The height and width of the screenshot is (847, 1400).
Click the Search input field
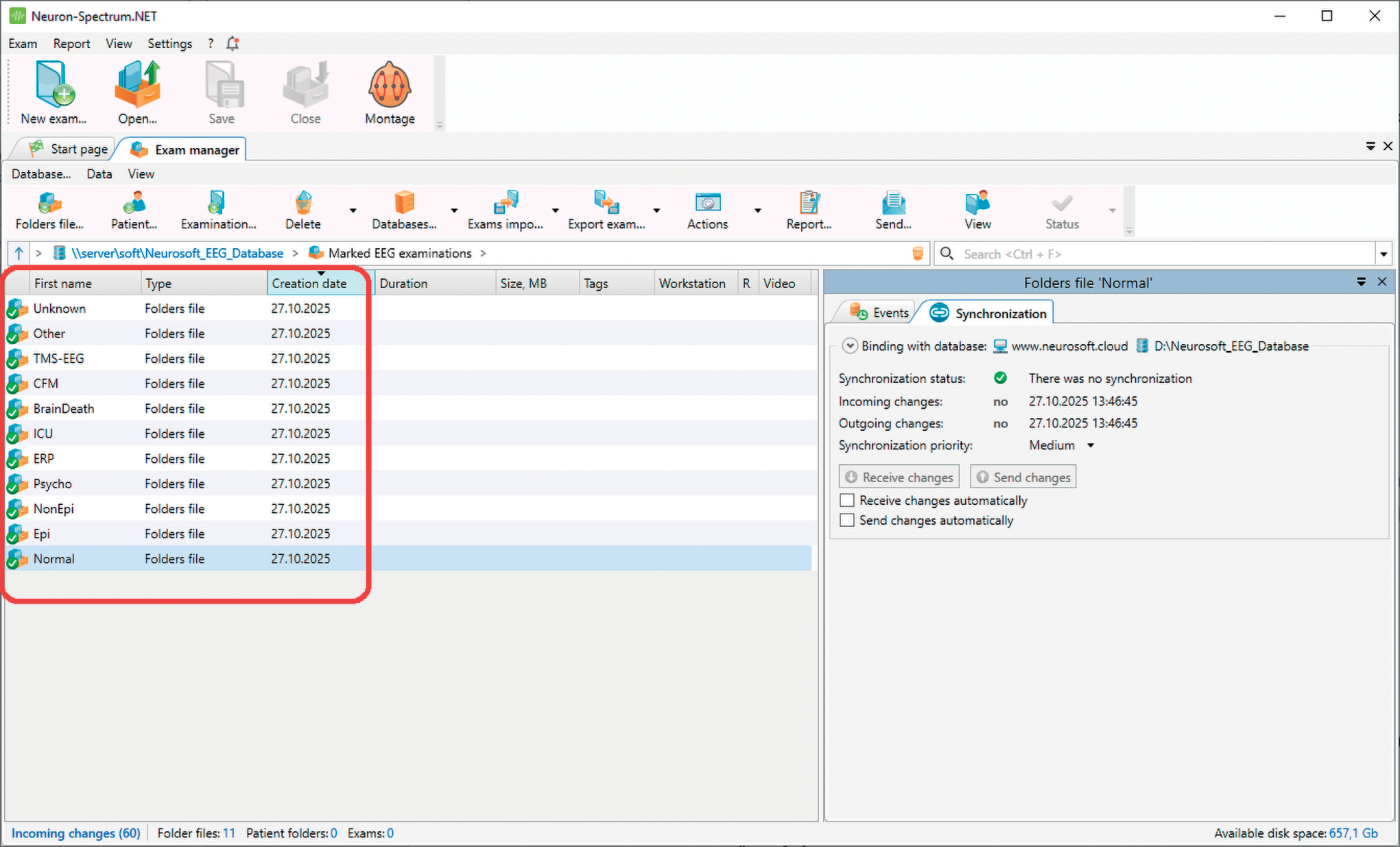pyautogui.click(x=1155, y=254)
